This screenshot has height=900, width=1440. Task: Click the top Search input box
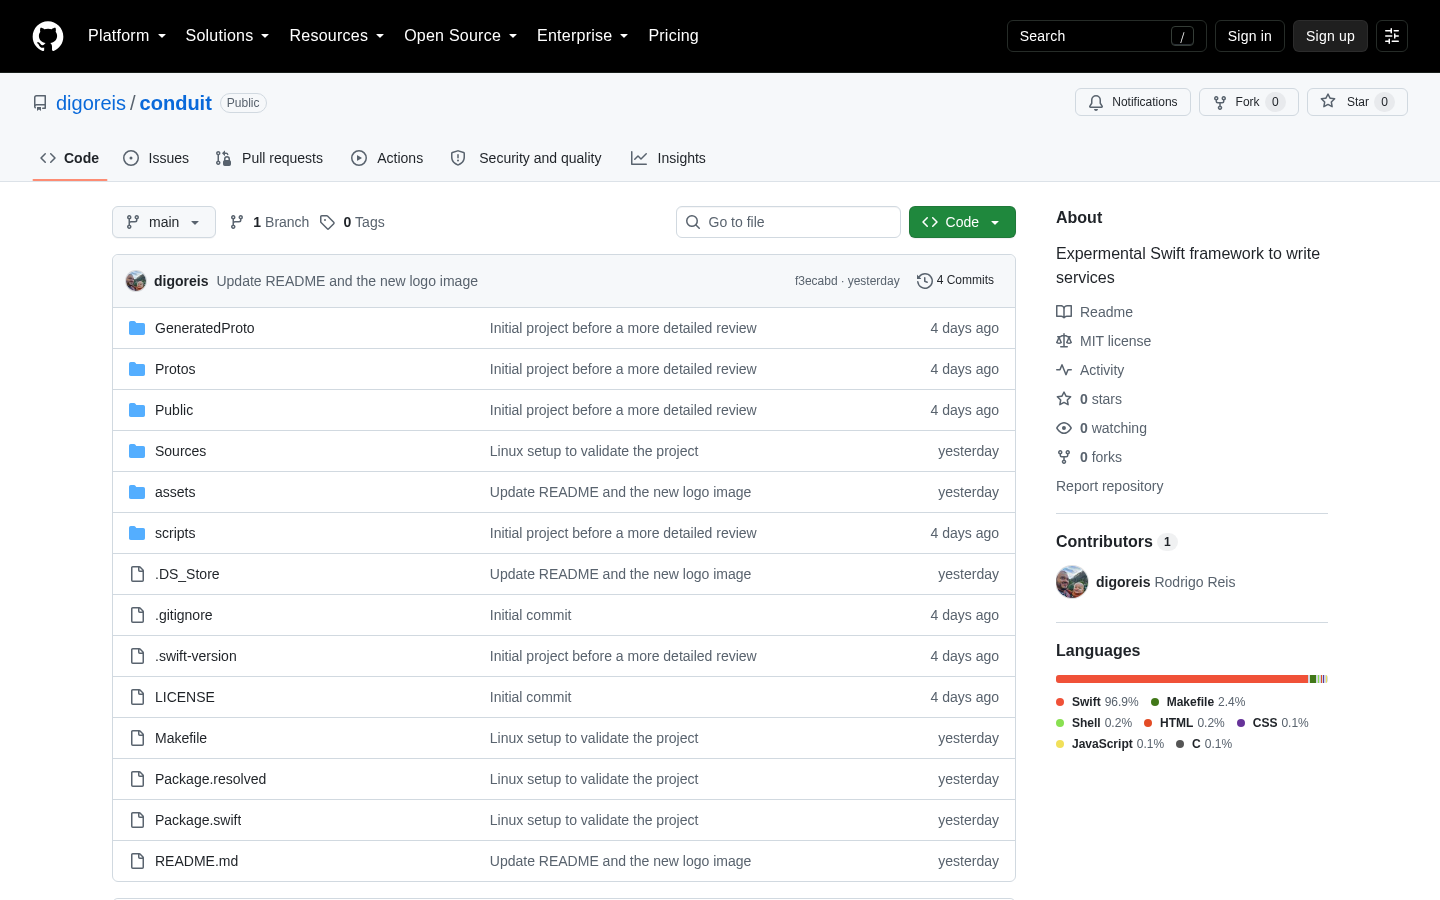[x=1106, y=36]
